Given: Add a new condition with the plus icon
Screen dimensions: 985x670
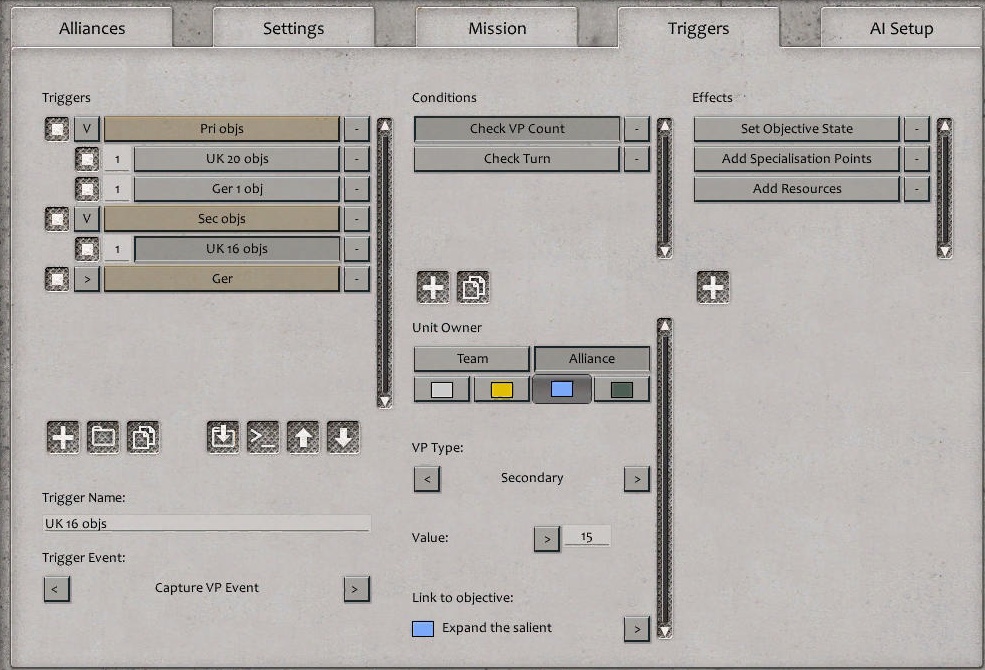Looking at the screenshot, I should click(x=432, y=287).
